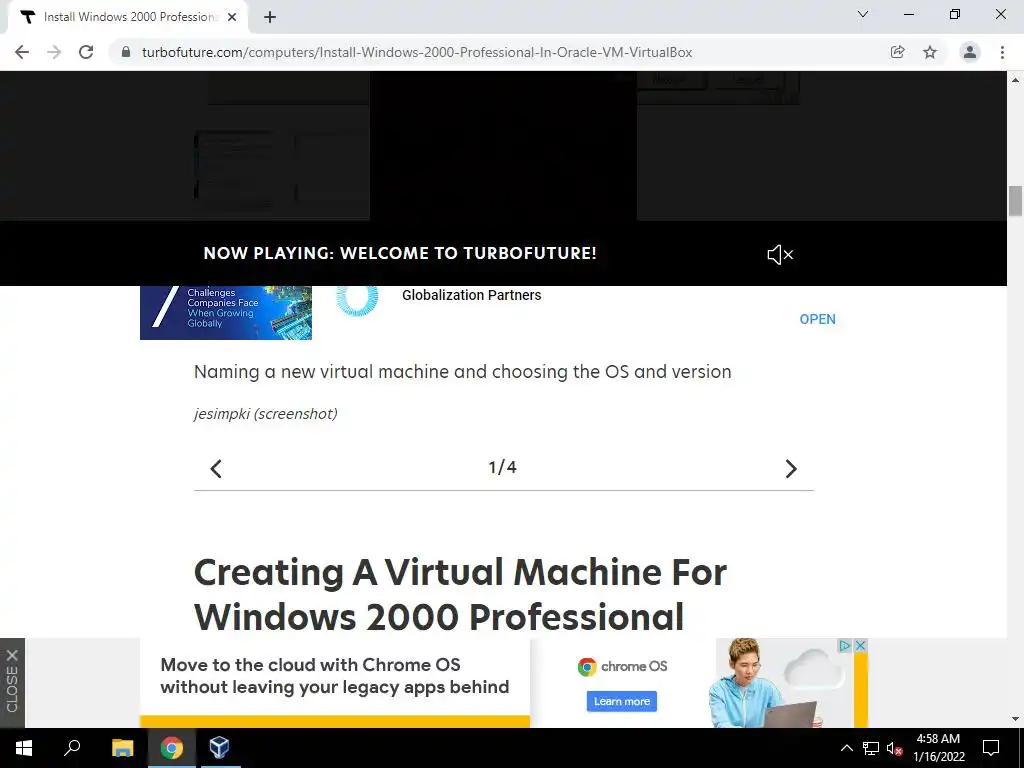Advance to next slideshow image
Viewport: 1024px width, 768px height.
point(791,469)
